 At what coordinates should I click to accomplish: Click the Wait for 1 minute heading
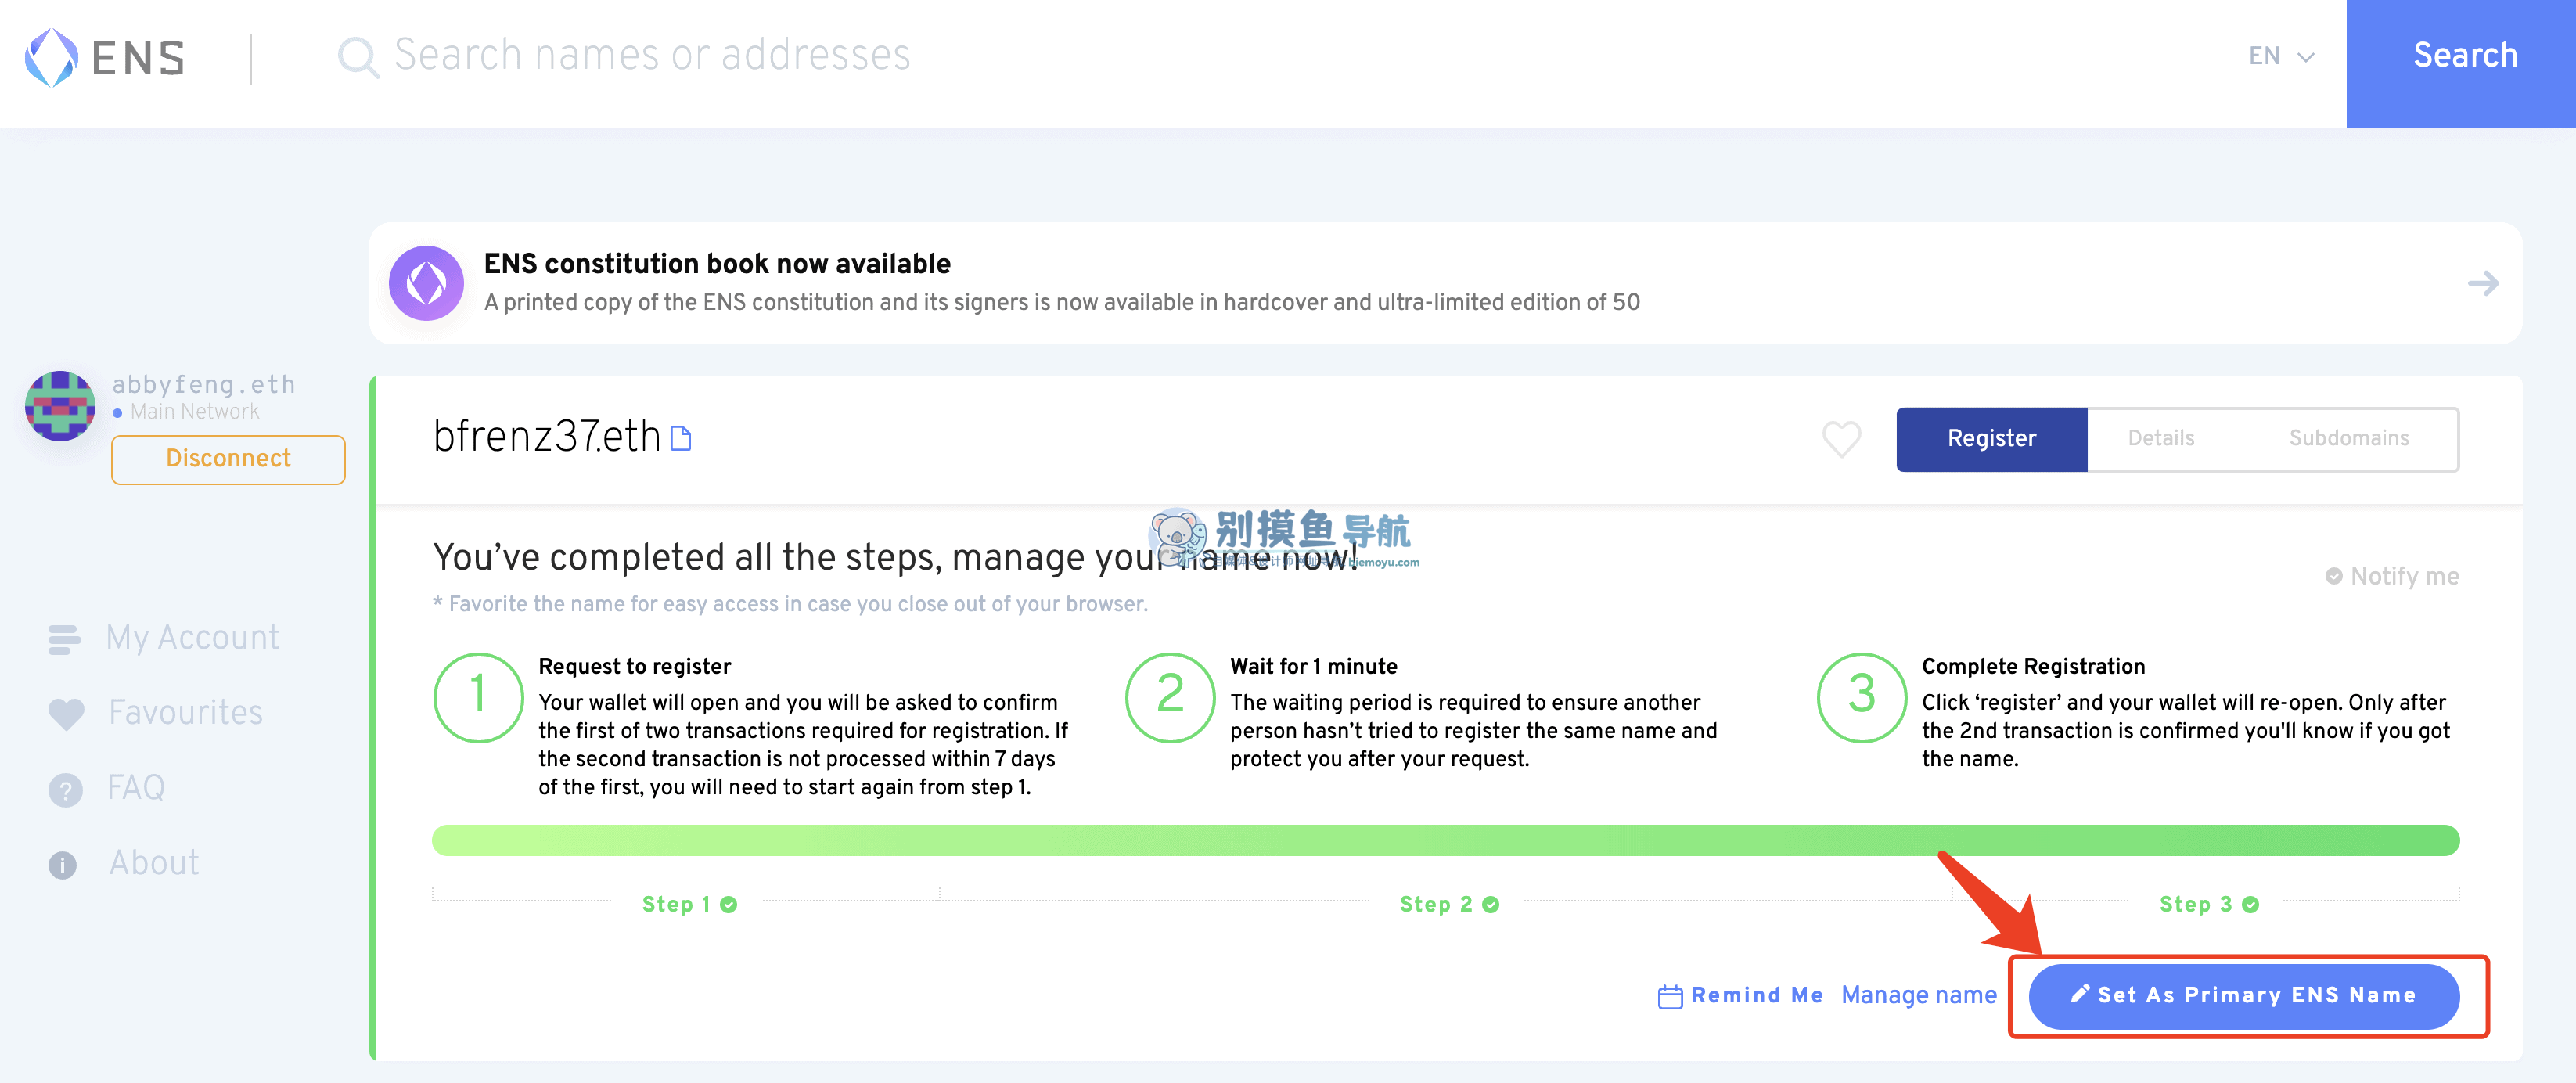click(1313, 667)
